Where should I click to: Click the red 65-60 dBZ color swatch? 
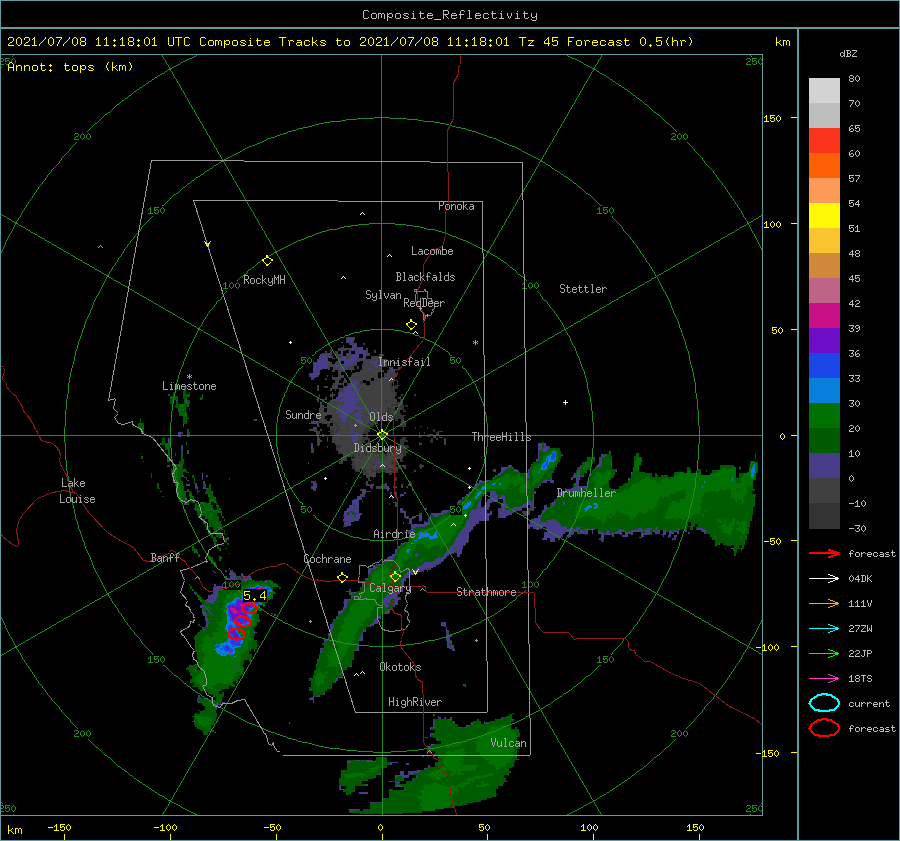[824, 141]
